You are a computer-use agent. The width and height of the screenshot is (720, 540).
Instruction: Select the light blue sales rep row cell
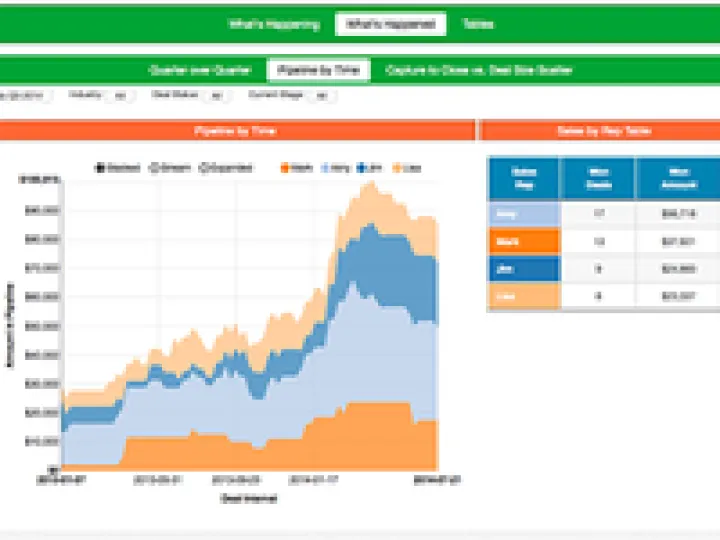click(524, 214)
